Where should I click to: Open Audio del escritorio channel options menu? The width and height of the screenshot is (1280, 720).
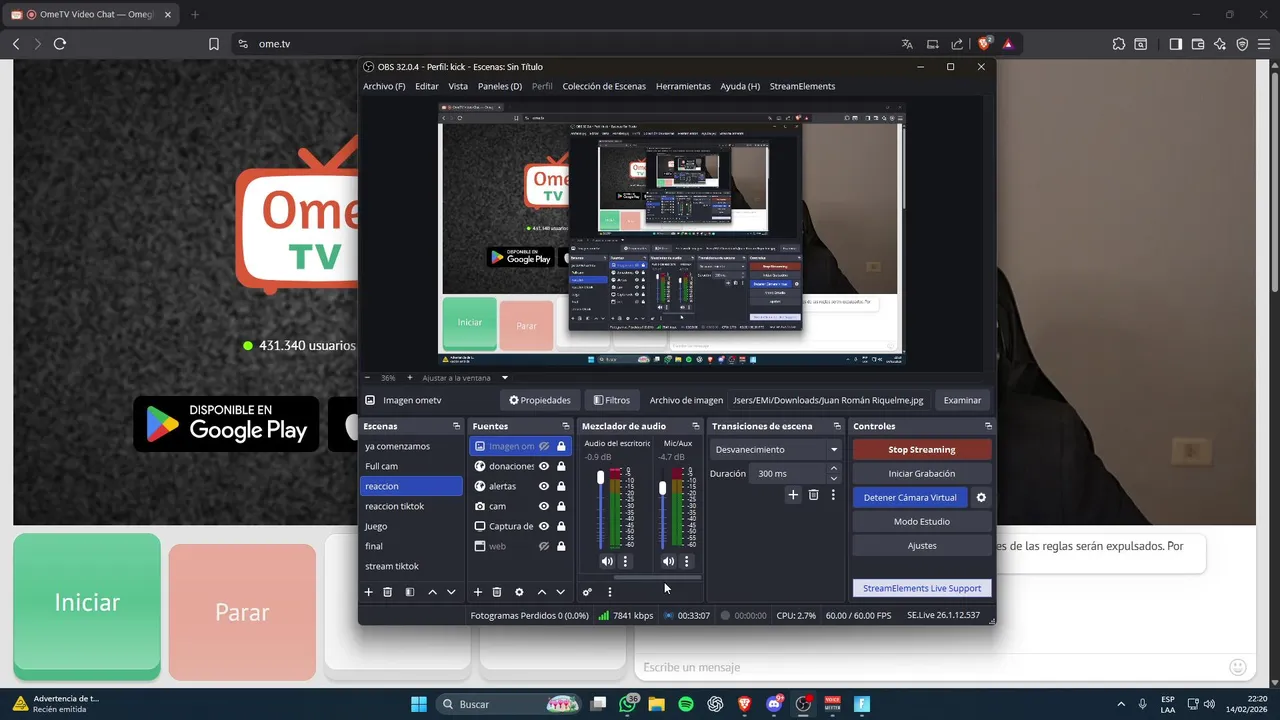coord(626,562)
